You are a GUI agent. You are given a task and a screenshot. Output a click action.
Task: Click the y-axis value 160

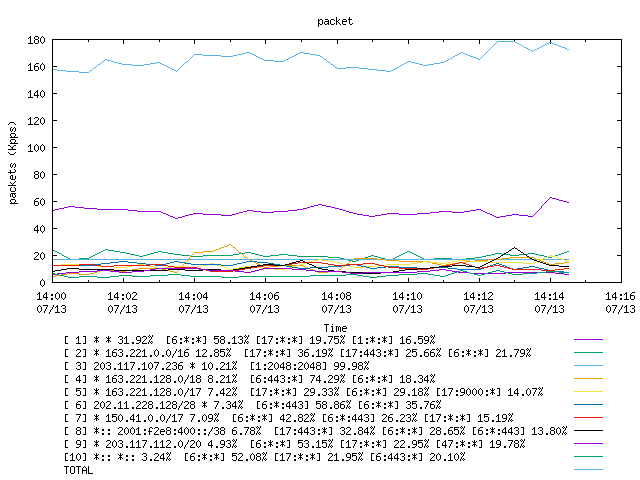36,67
